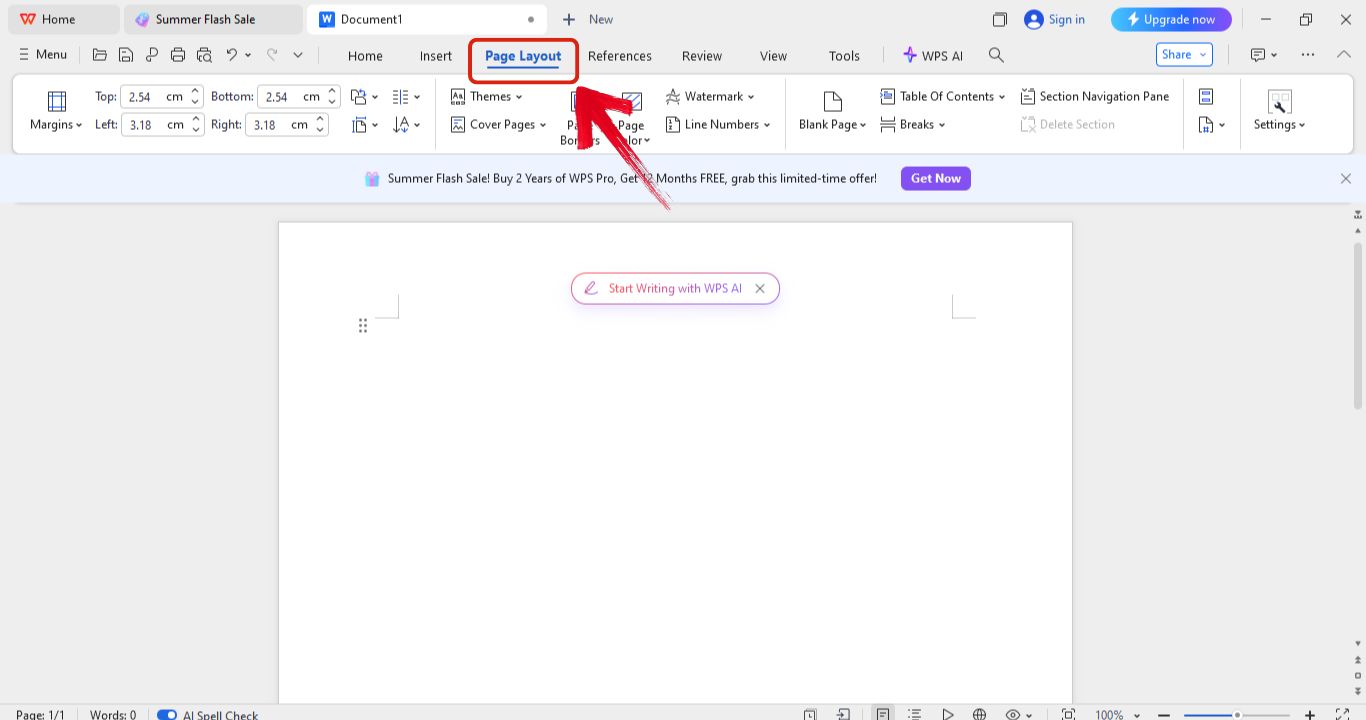Open the Page Color picker
1366x720 pixels.
(x=631, y=117)
